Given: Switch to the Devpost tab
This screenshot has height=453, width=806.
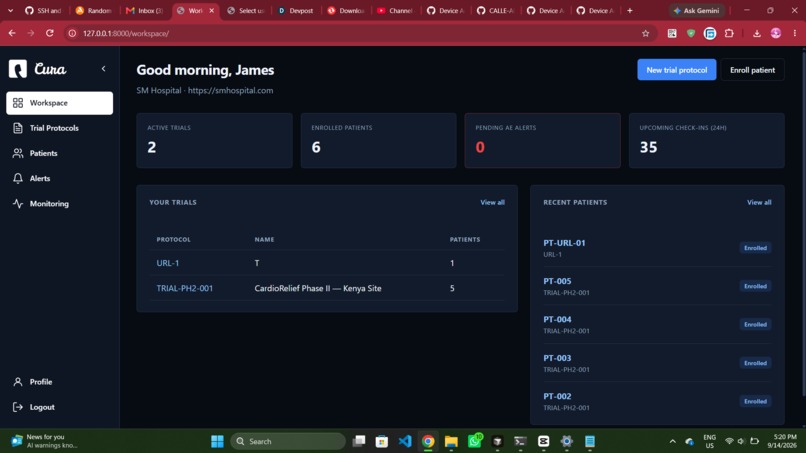Looking at the screenshot, I should (296, 10).
